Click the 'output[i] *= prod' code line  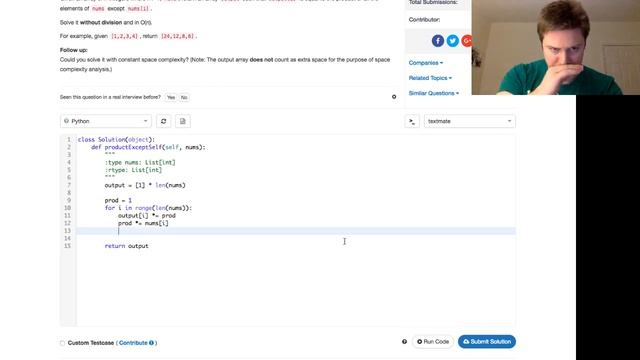point(147,216)
